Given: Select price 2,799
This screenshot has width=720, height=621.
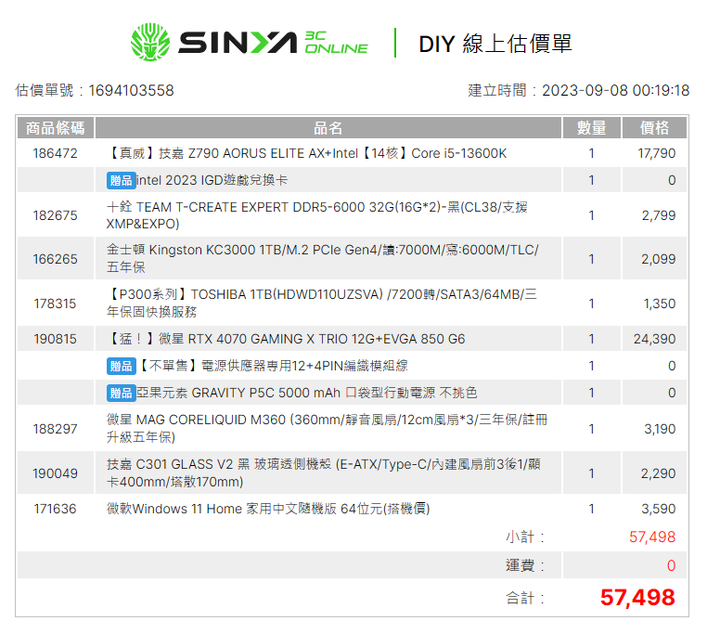Looking at the screenshot, I should [x=658, y=215].
